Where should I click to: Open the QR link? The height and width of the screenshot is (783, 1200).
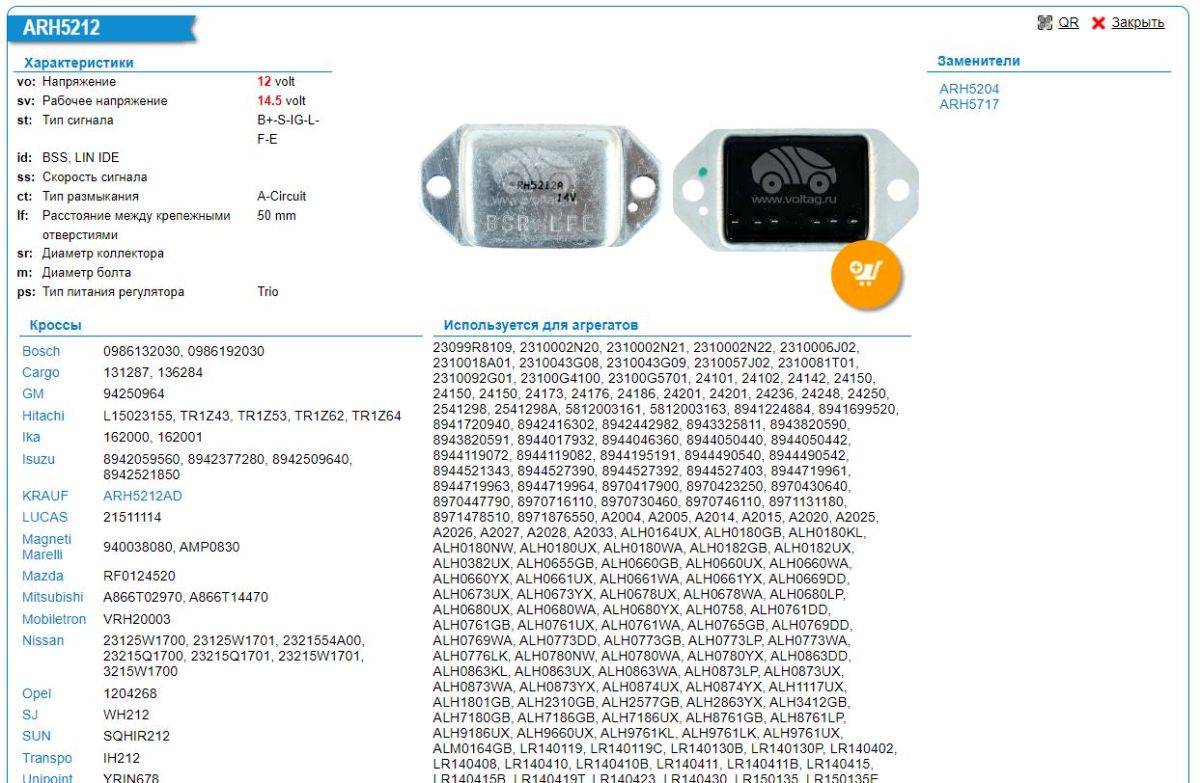point(1069,23)
